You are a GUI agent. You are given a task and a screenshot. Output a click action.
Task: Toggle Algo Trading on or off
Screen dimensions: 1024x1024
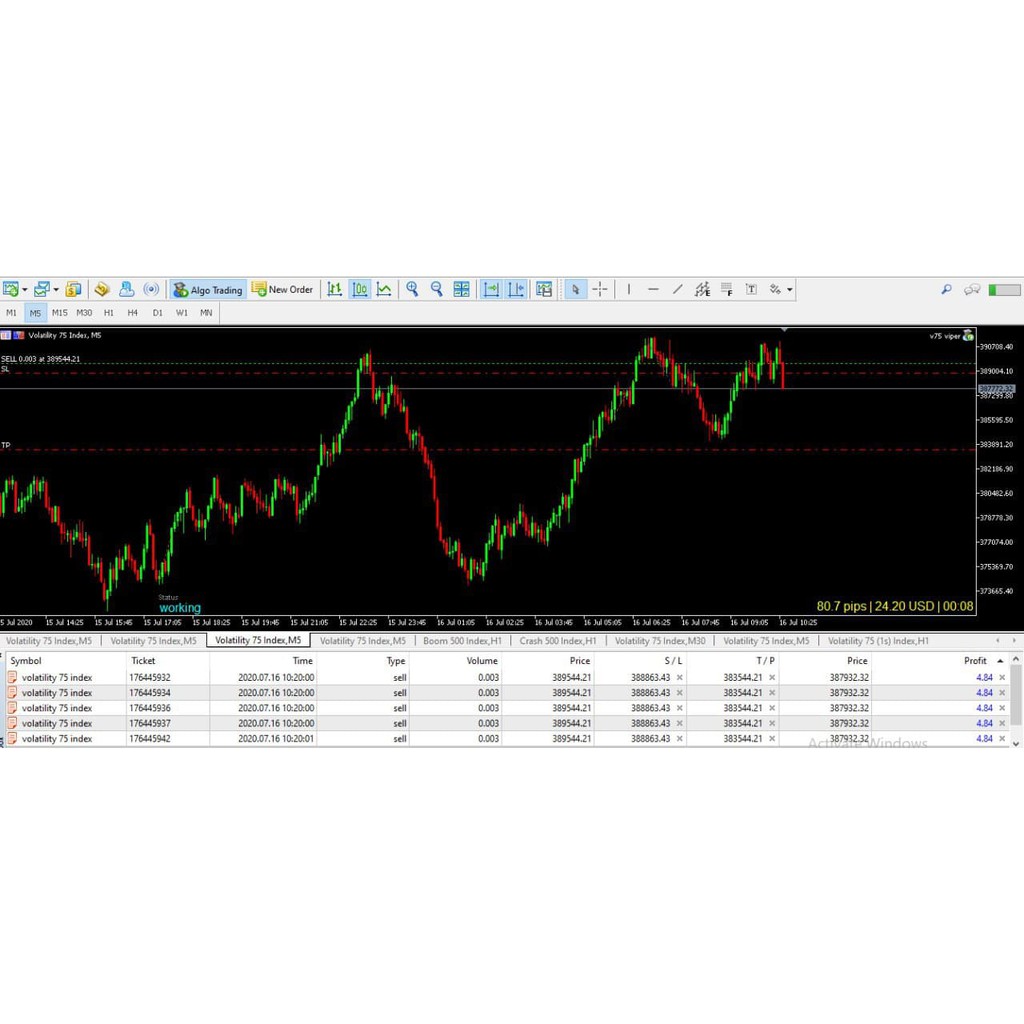[x=207, y=290]
